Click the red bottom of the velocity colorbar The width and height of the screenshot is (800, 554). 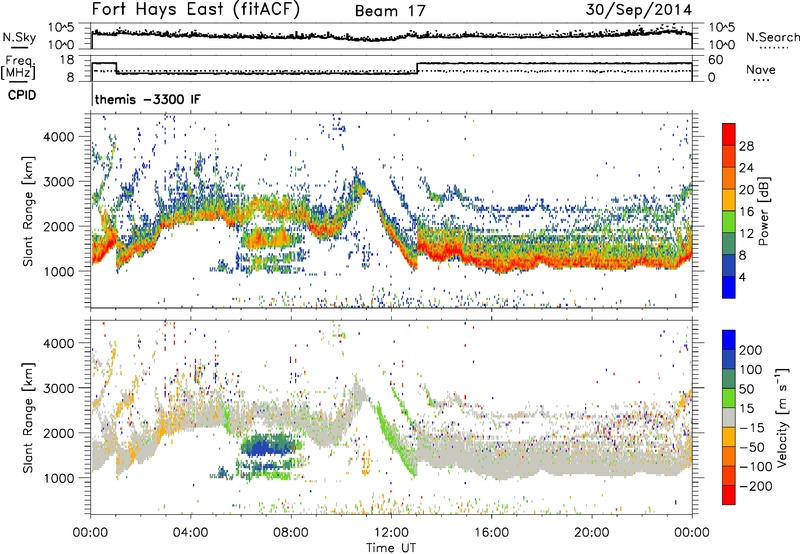729,495
